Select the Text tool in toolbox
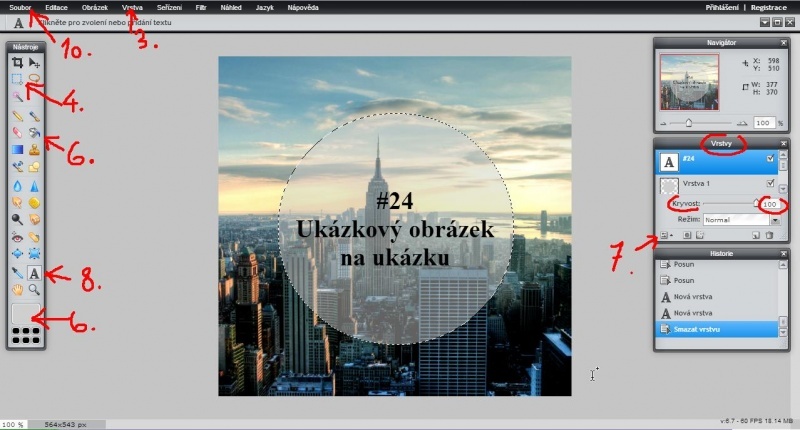 (35, 272)
